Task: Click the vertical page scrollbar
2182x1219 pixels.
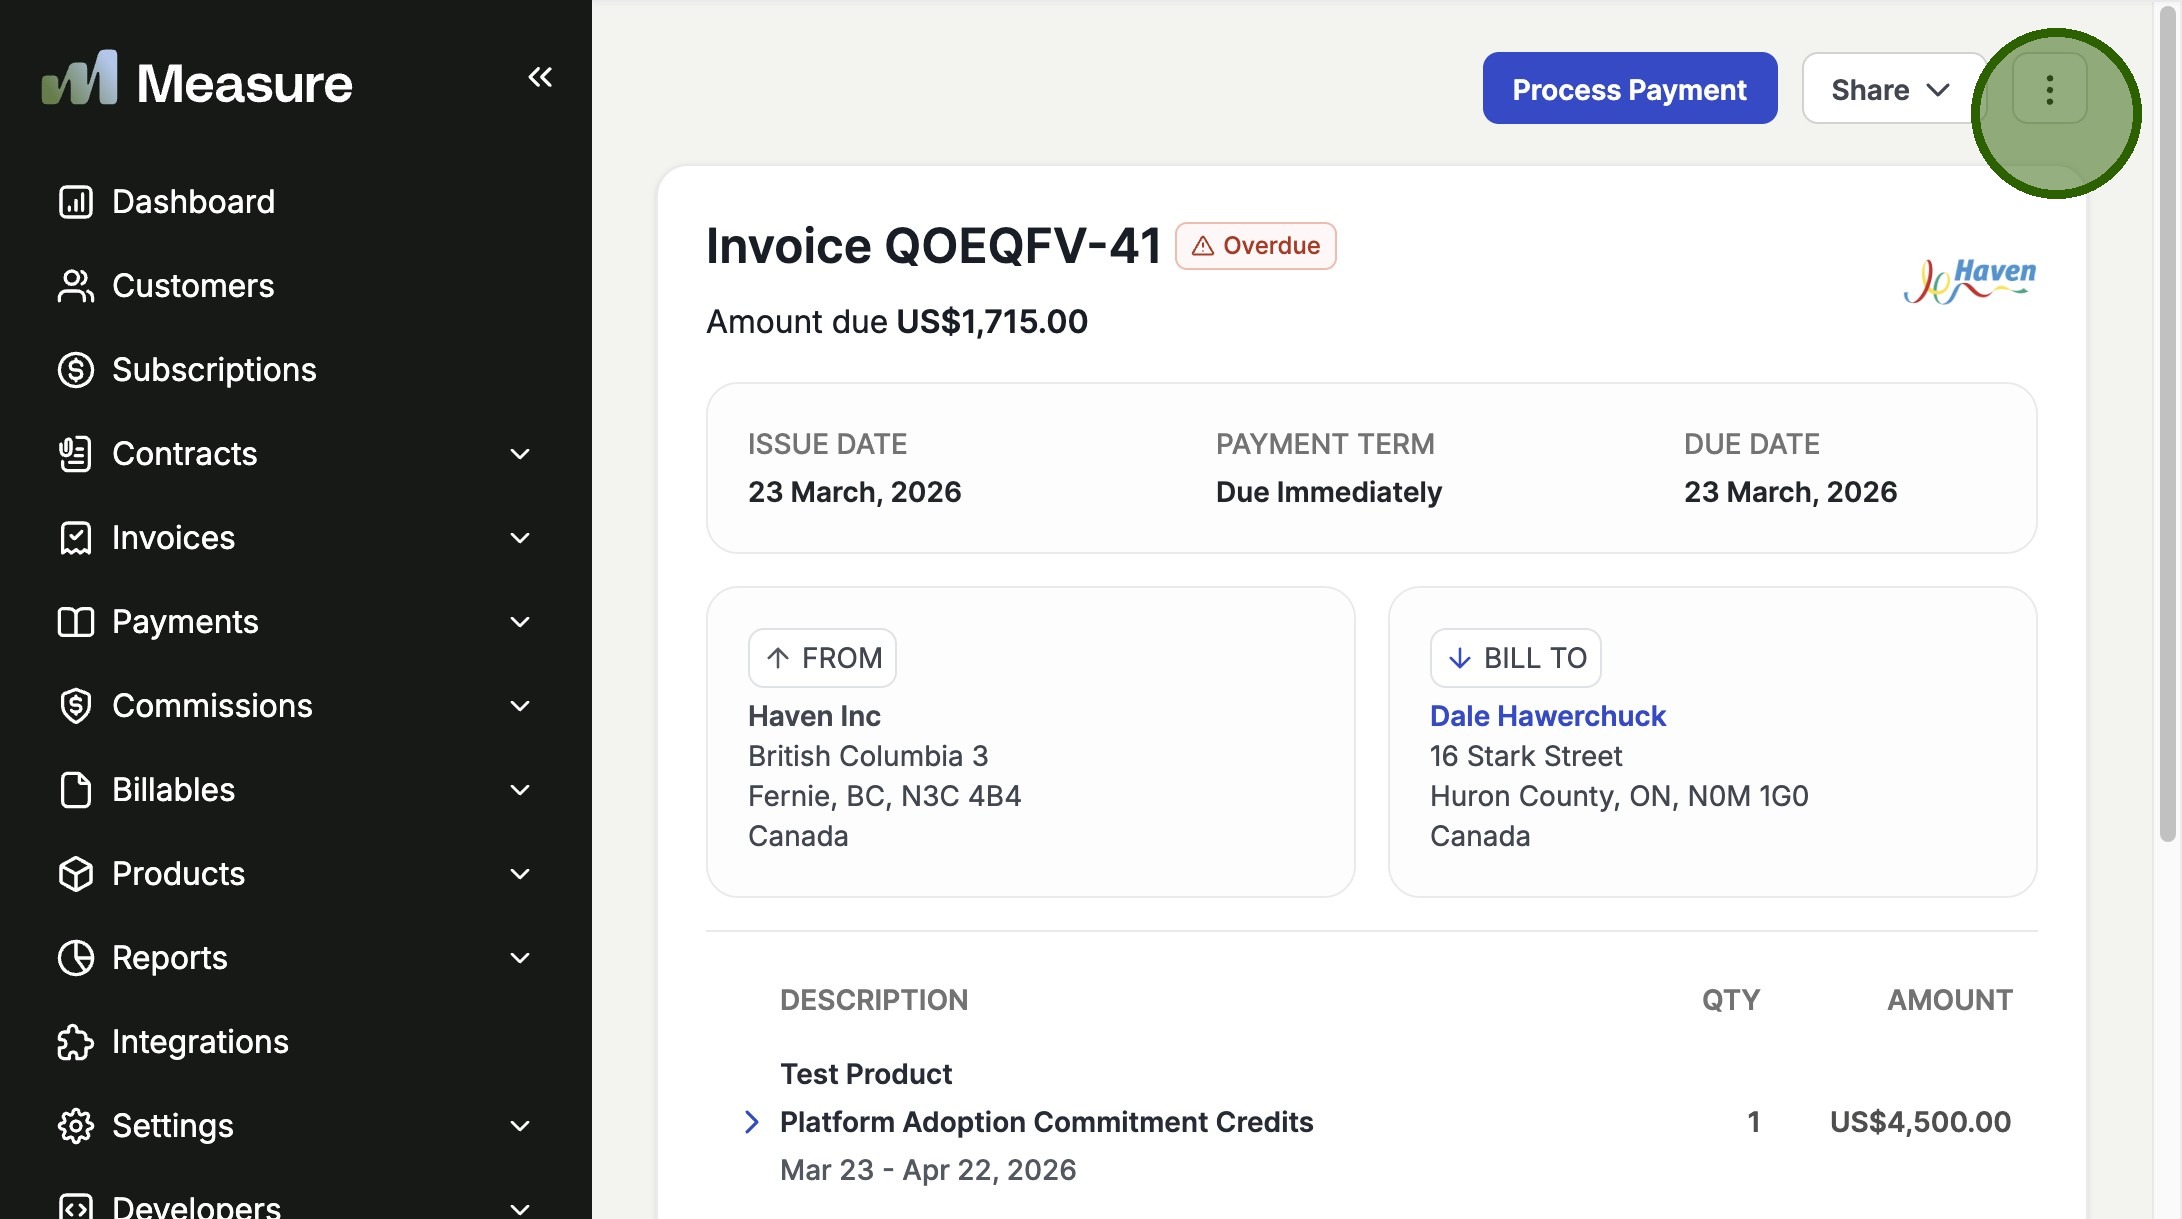Action: click(x=2167, y=420)
